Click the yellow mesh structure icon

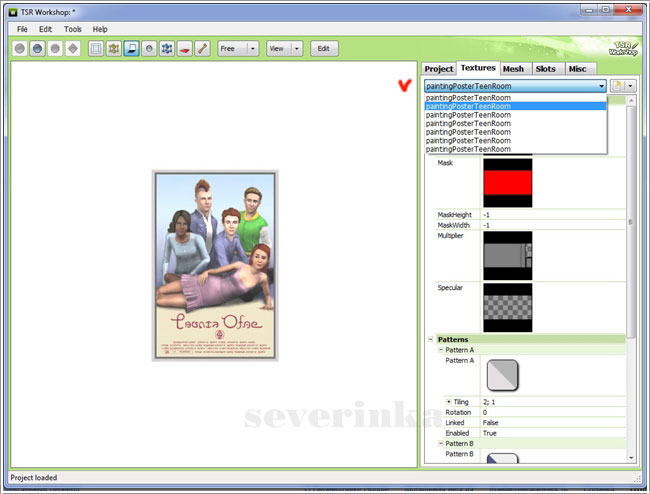click(114, 48)
